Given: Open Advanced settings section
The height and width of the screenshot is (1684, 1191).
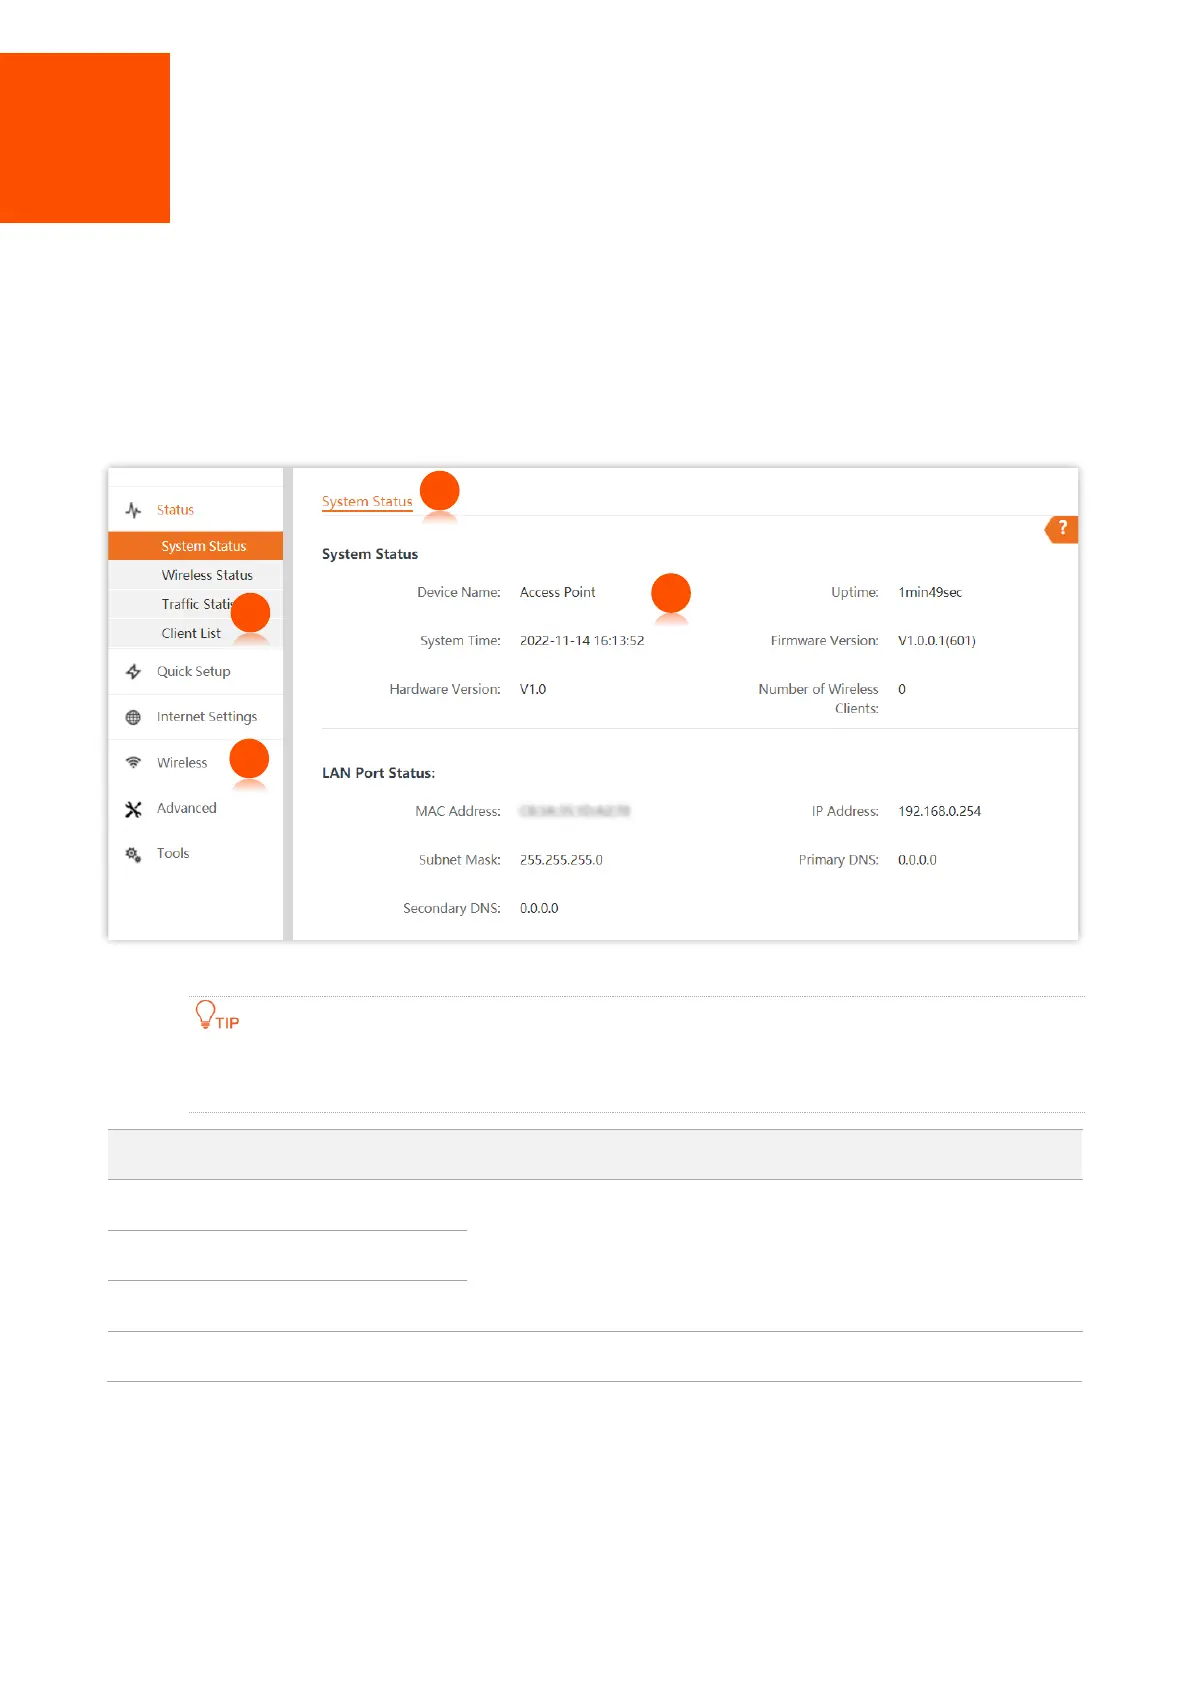Looking at the screenshot, I should (x=186, y=808).
